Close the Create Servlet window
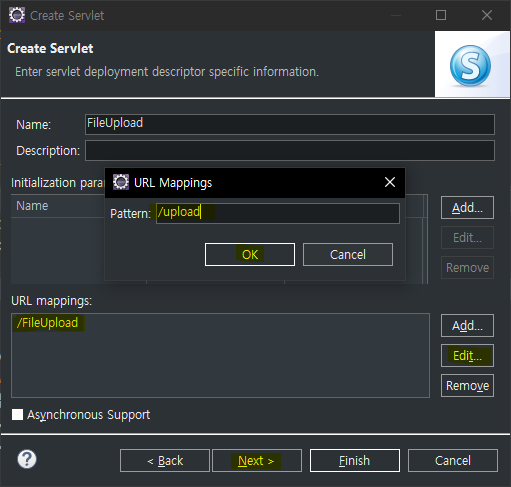The image size is (511, 487). 487,15
